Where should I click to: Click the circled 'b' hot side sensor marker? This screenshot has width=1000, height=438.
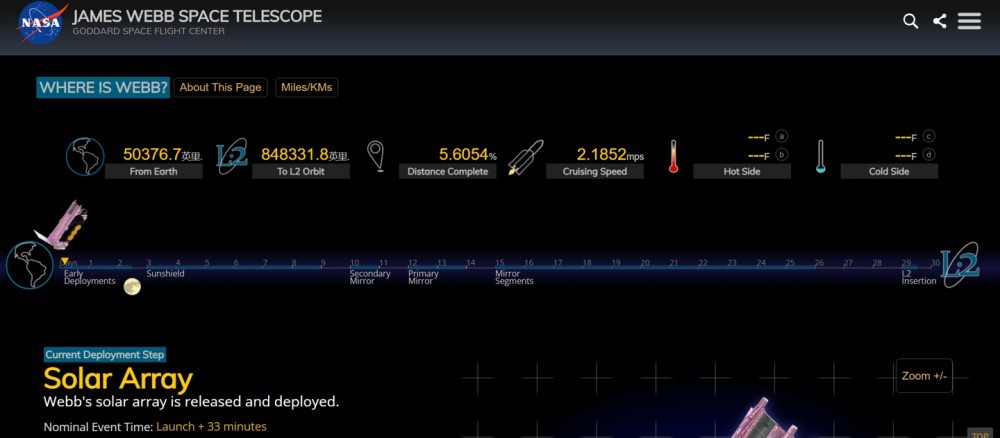coord(782,154)
